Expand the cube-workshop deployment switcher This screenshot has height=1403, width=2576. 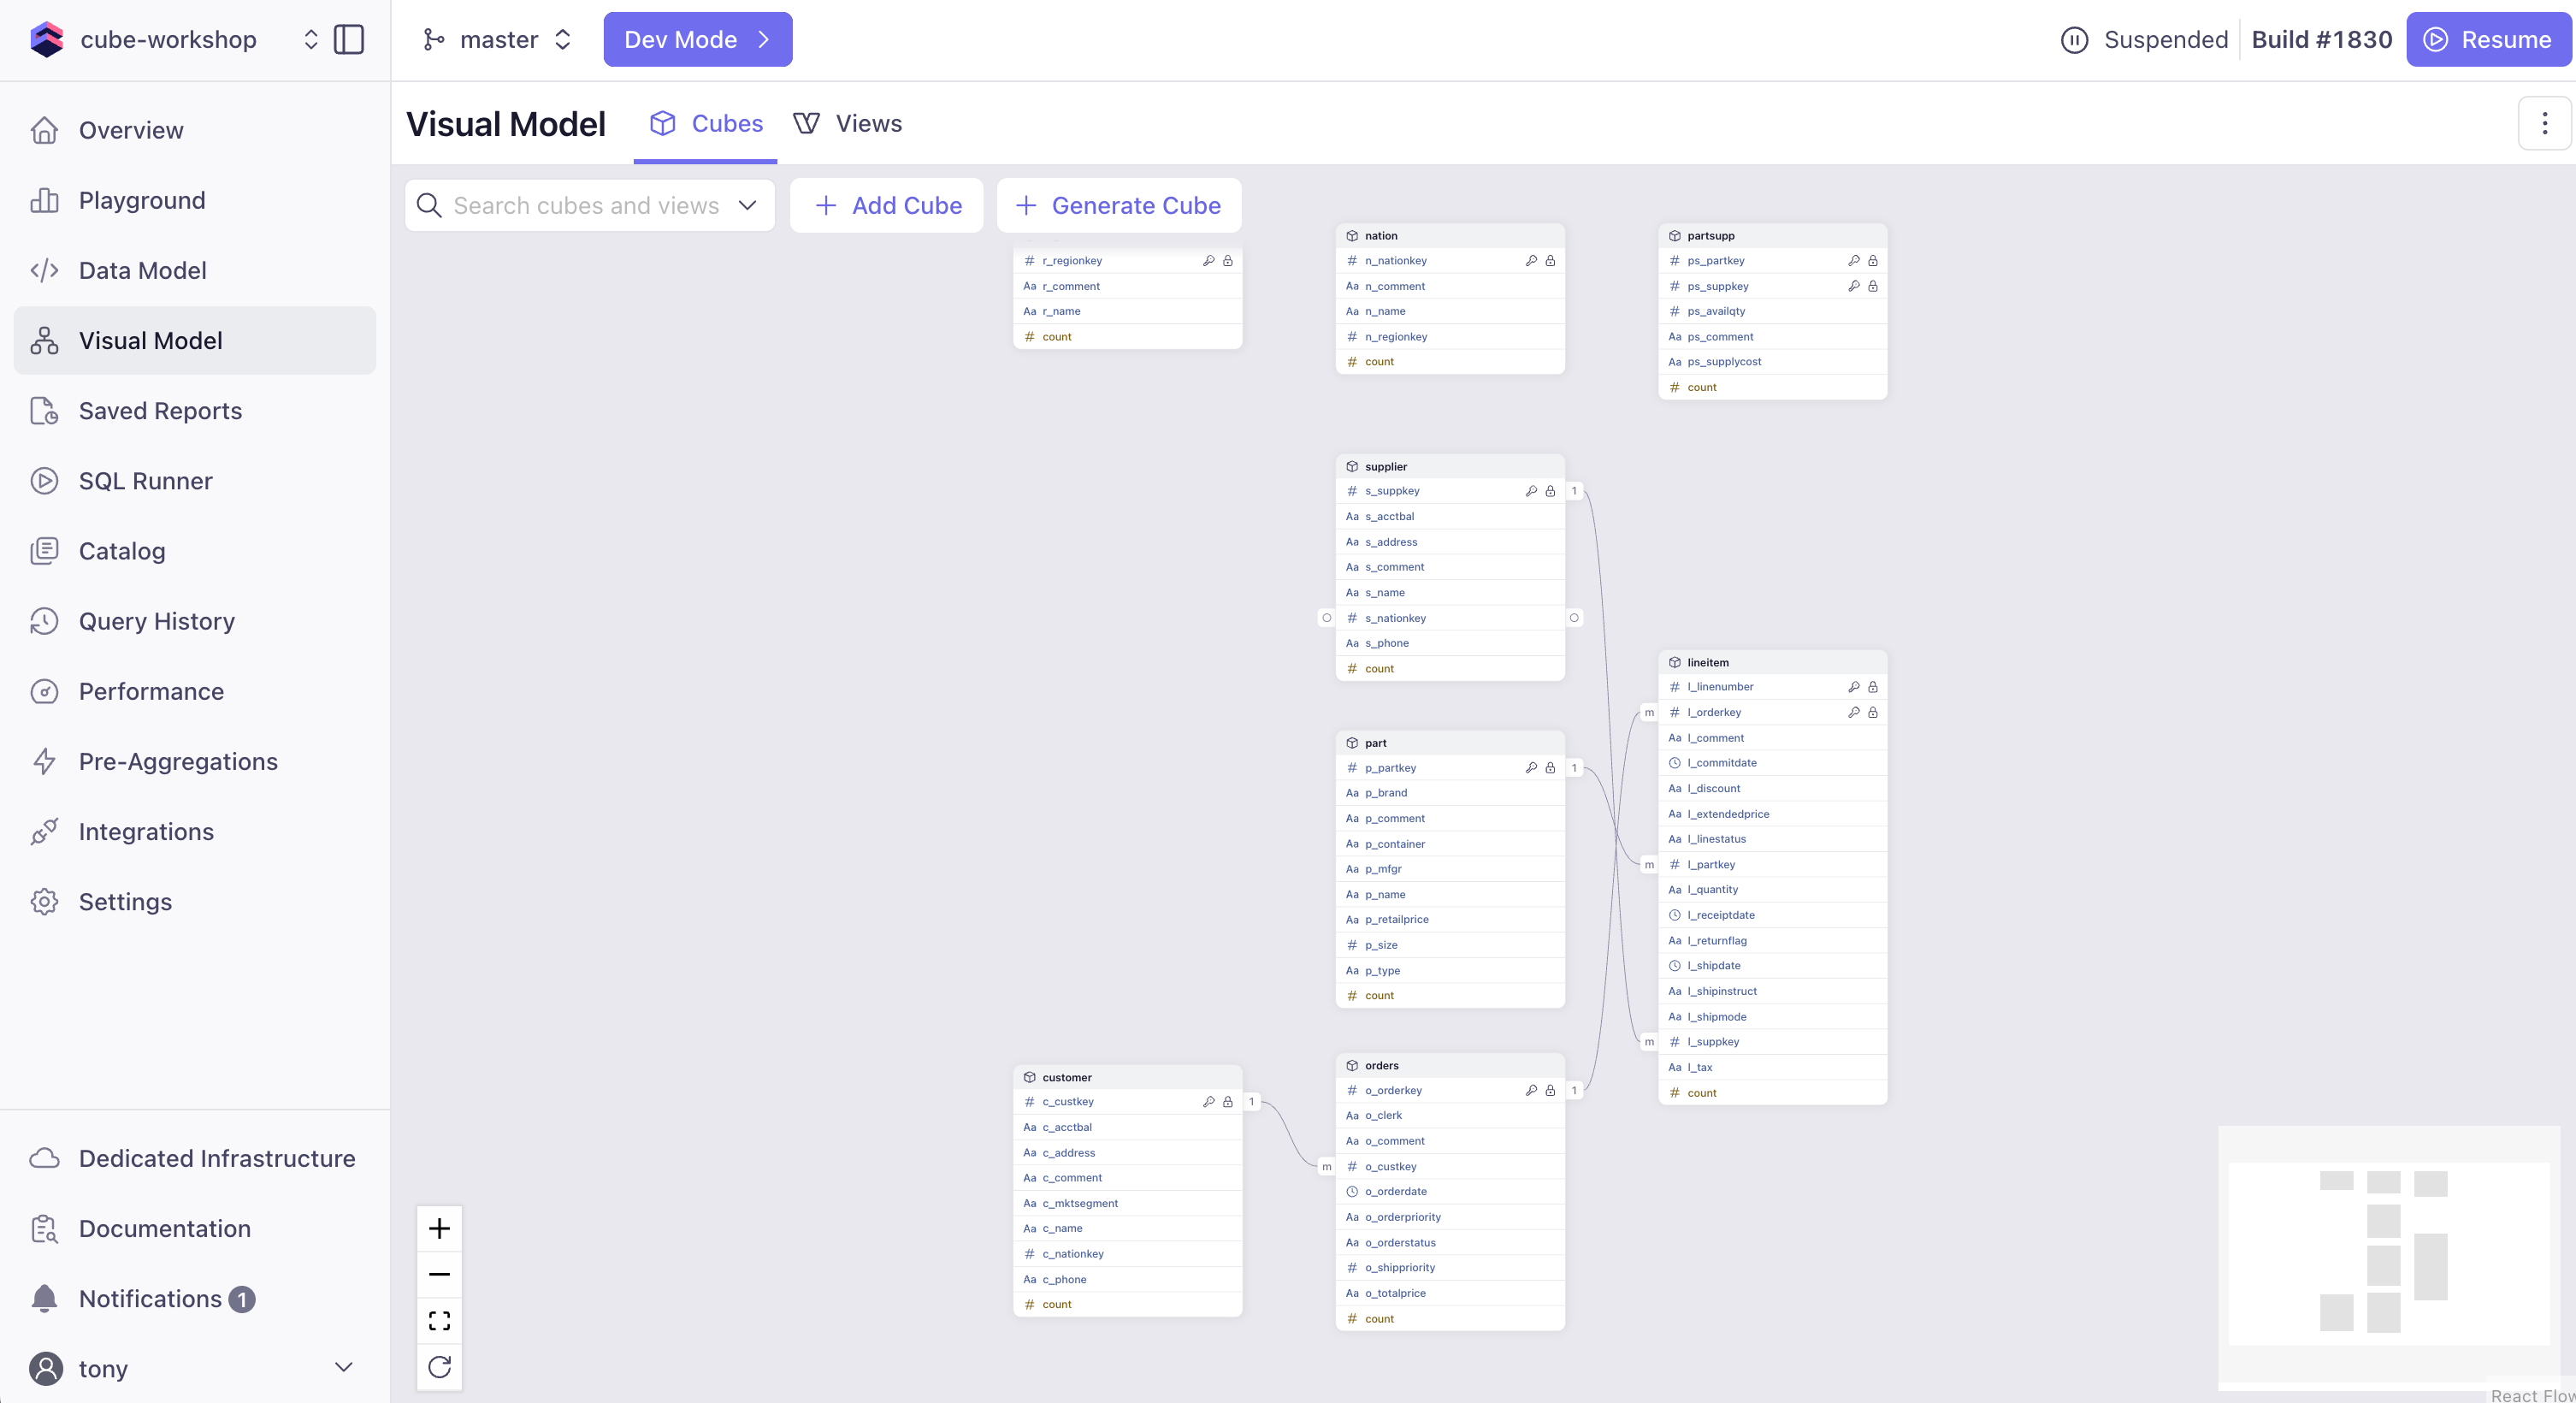pos(310,40)
